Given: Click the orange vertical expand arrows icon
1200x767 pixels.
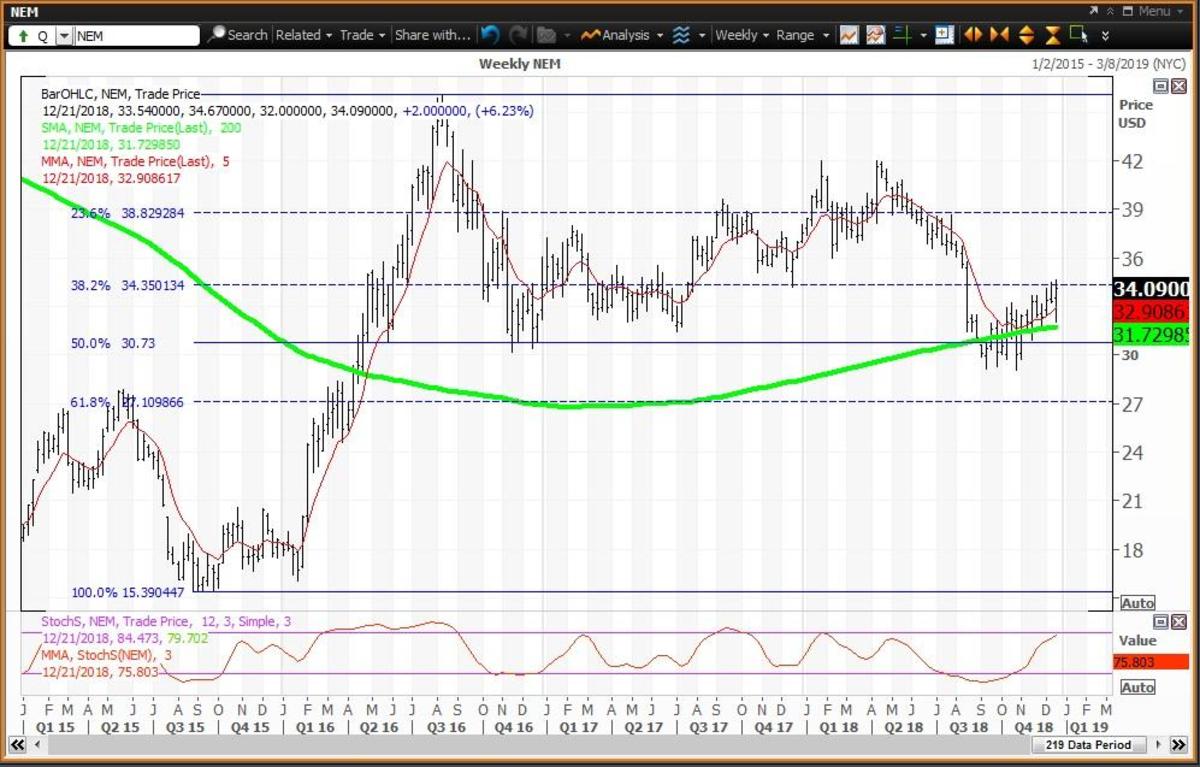Looking at the screenshot, I should coord(1026,35).
